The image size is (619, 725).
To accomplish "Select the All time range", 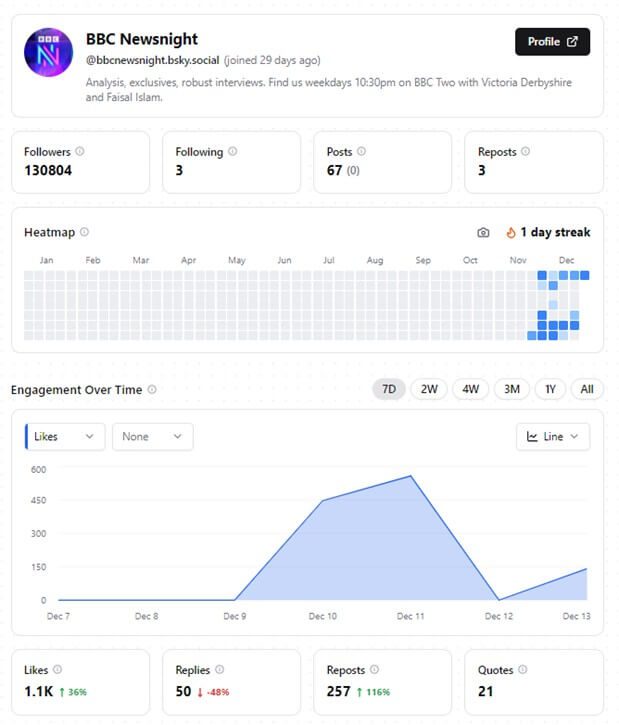I will click(x=587, y=389).
